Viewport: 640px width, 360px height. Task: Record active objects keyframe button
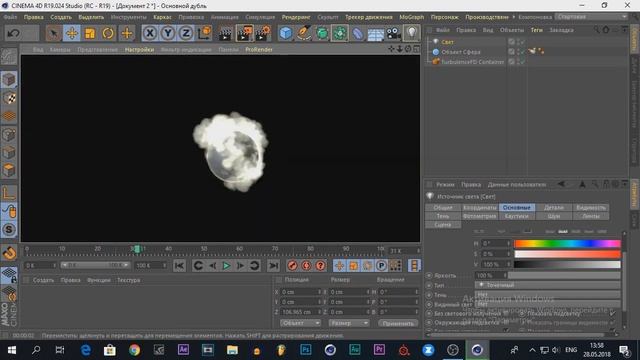click(292, 266)
